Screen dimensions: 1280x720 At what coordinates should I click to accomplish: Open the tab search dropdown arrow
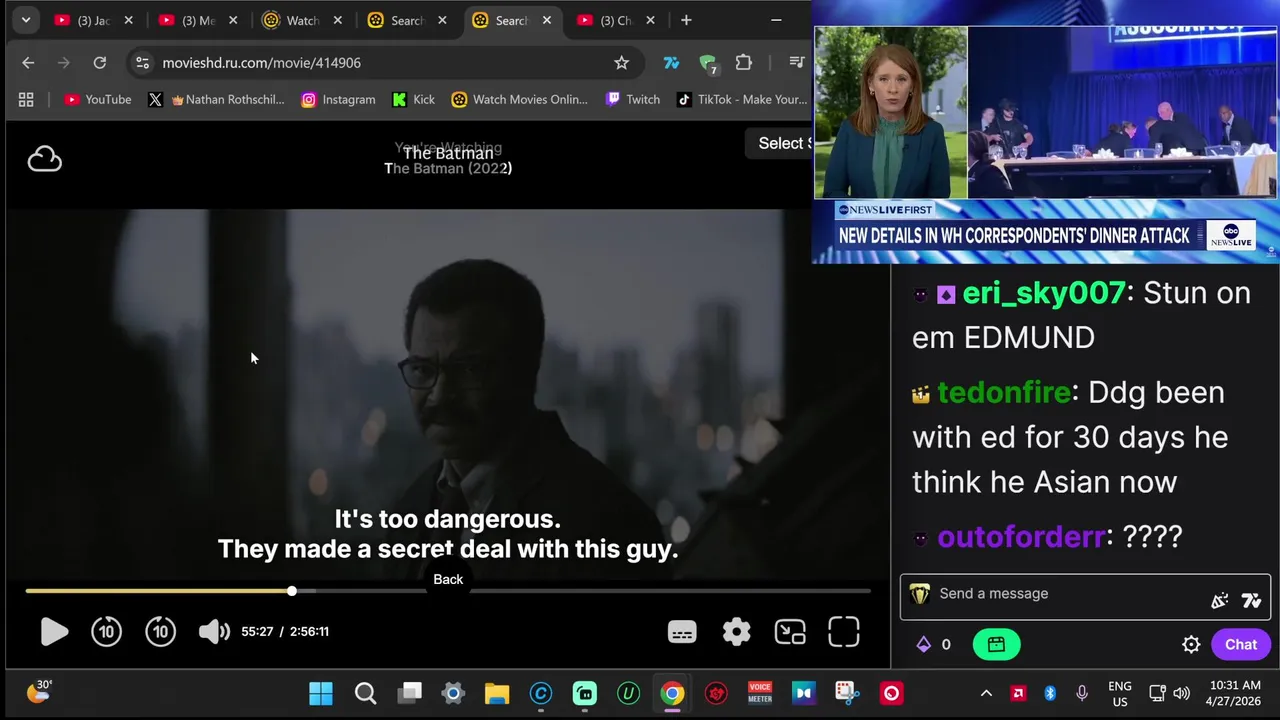(x=26, y=20)
